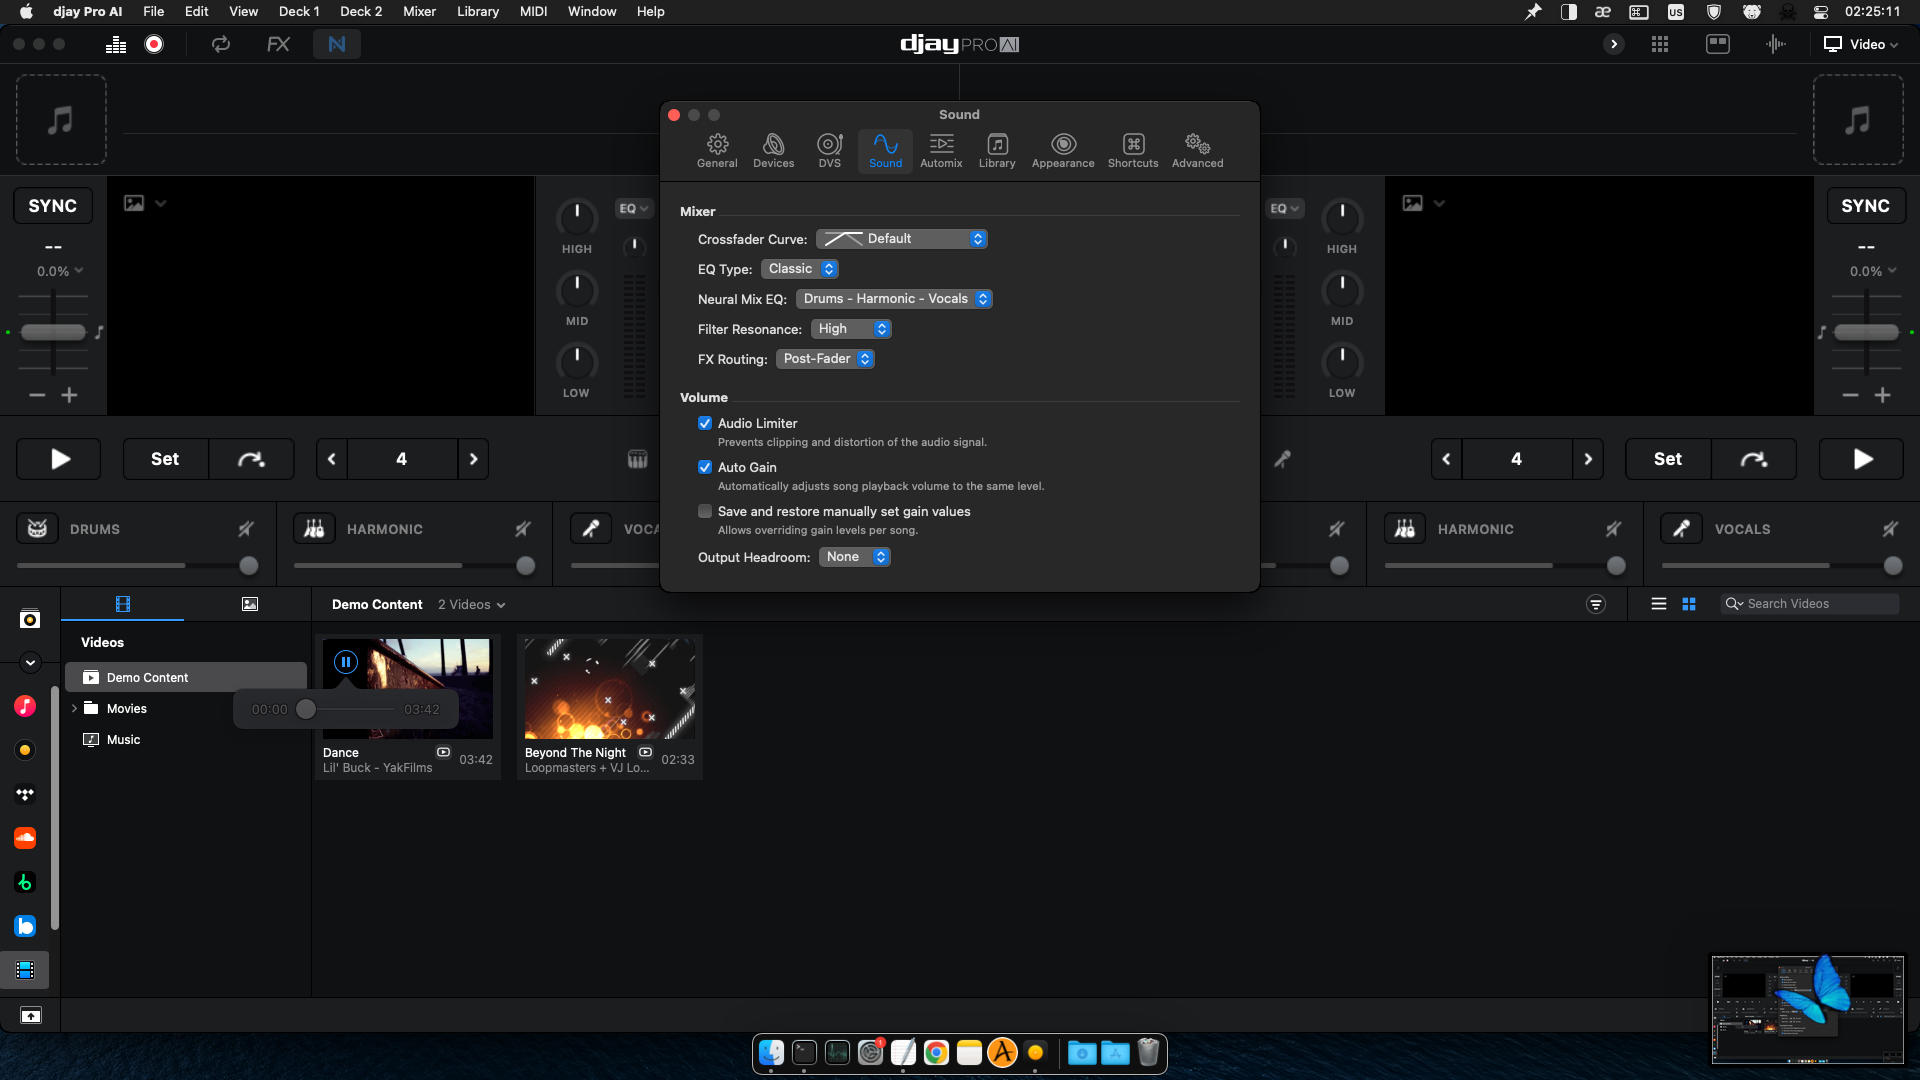Open the grid layout icon
This screenshot has height=1080, width=1920.
pyautogui.click(x=1660, y=44)
